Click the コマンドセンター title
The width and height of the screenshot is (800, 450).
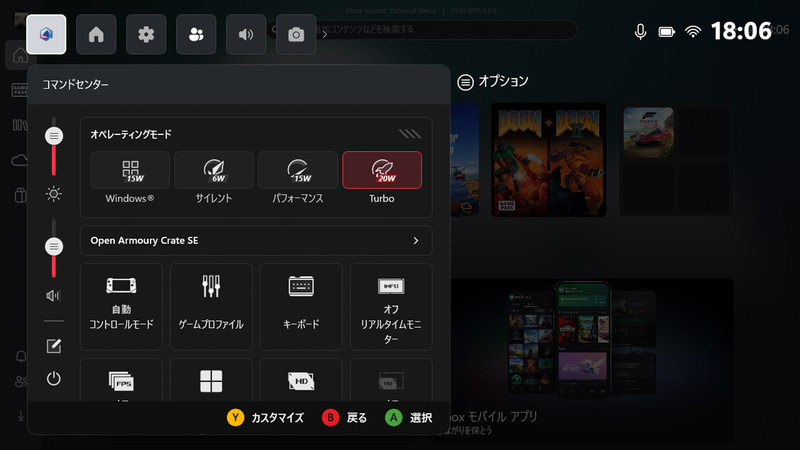(75, 85)
